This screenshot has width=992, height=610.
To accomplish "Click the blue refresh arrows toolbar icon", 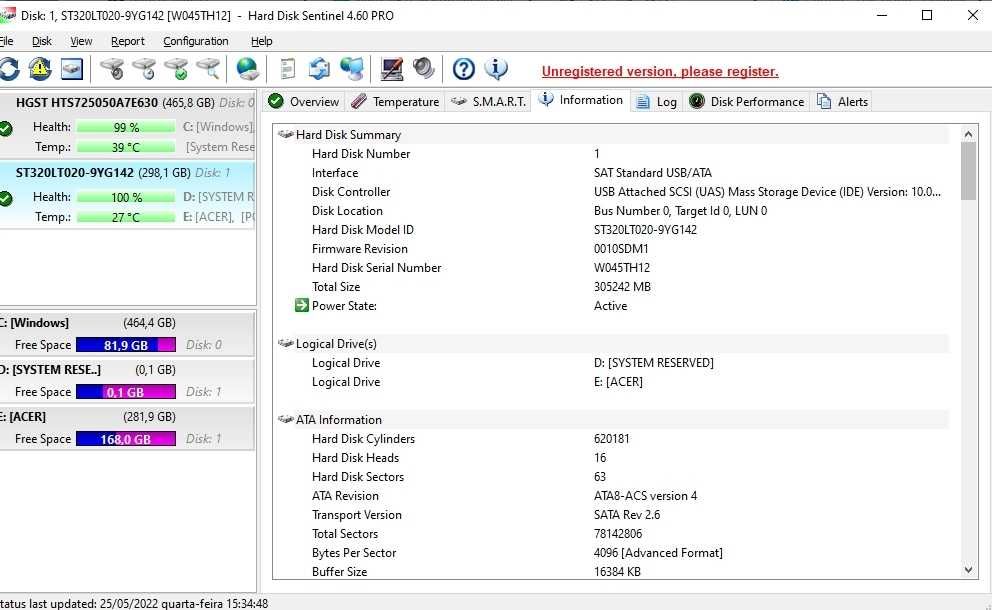I will (9, 69).
